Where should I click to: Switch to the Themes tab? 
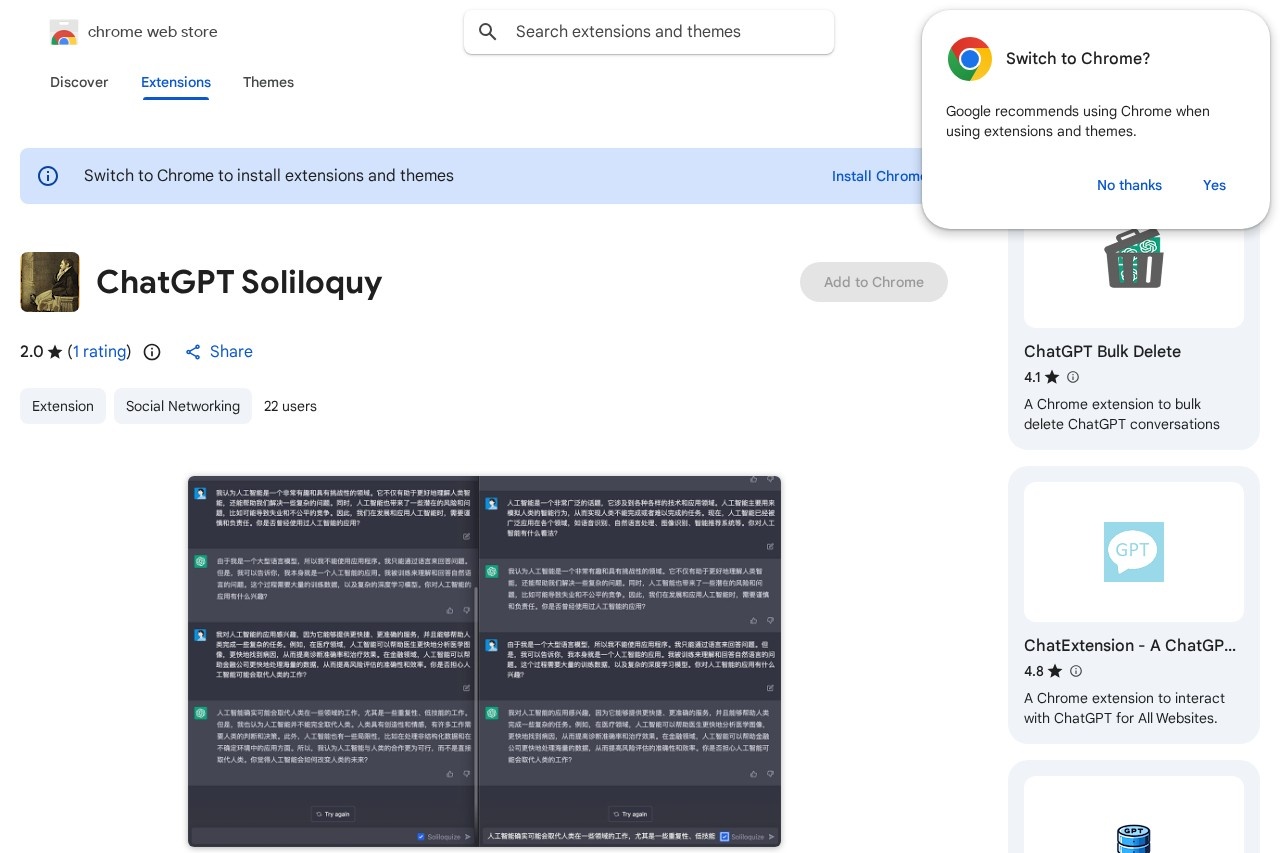click(268, 83)
